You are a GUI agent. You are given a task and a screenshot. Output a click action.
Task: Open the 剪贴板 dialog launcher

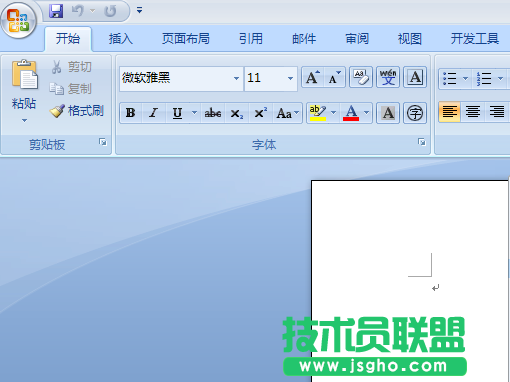tap(103, 142)
